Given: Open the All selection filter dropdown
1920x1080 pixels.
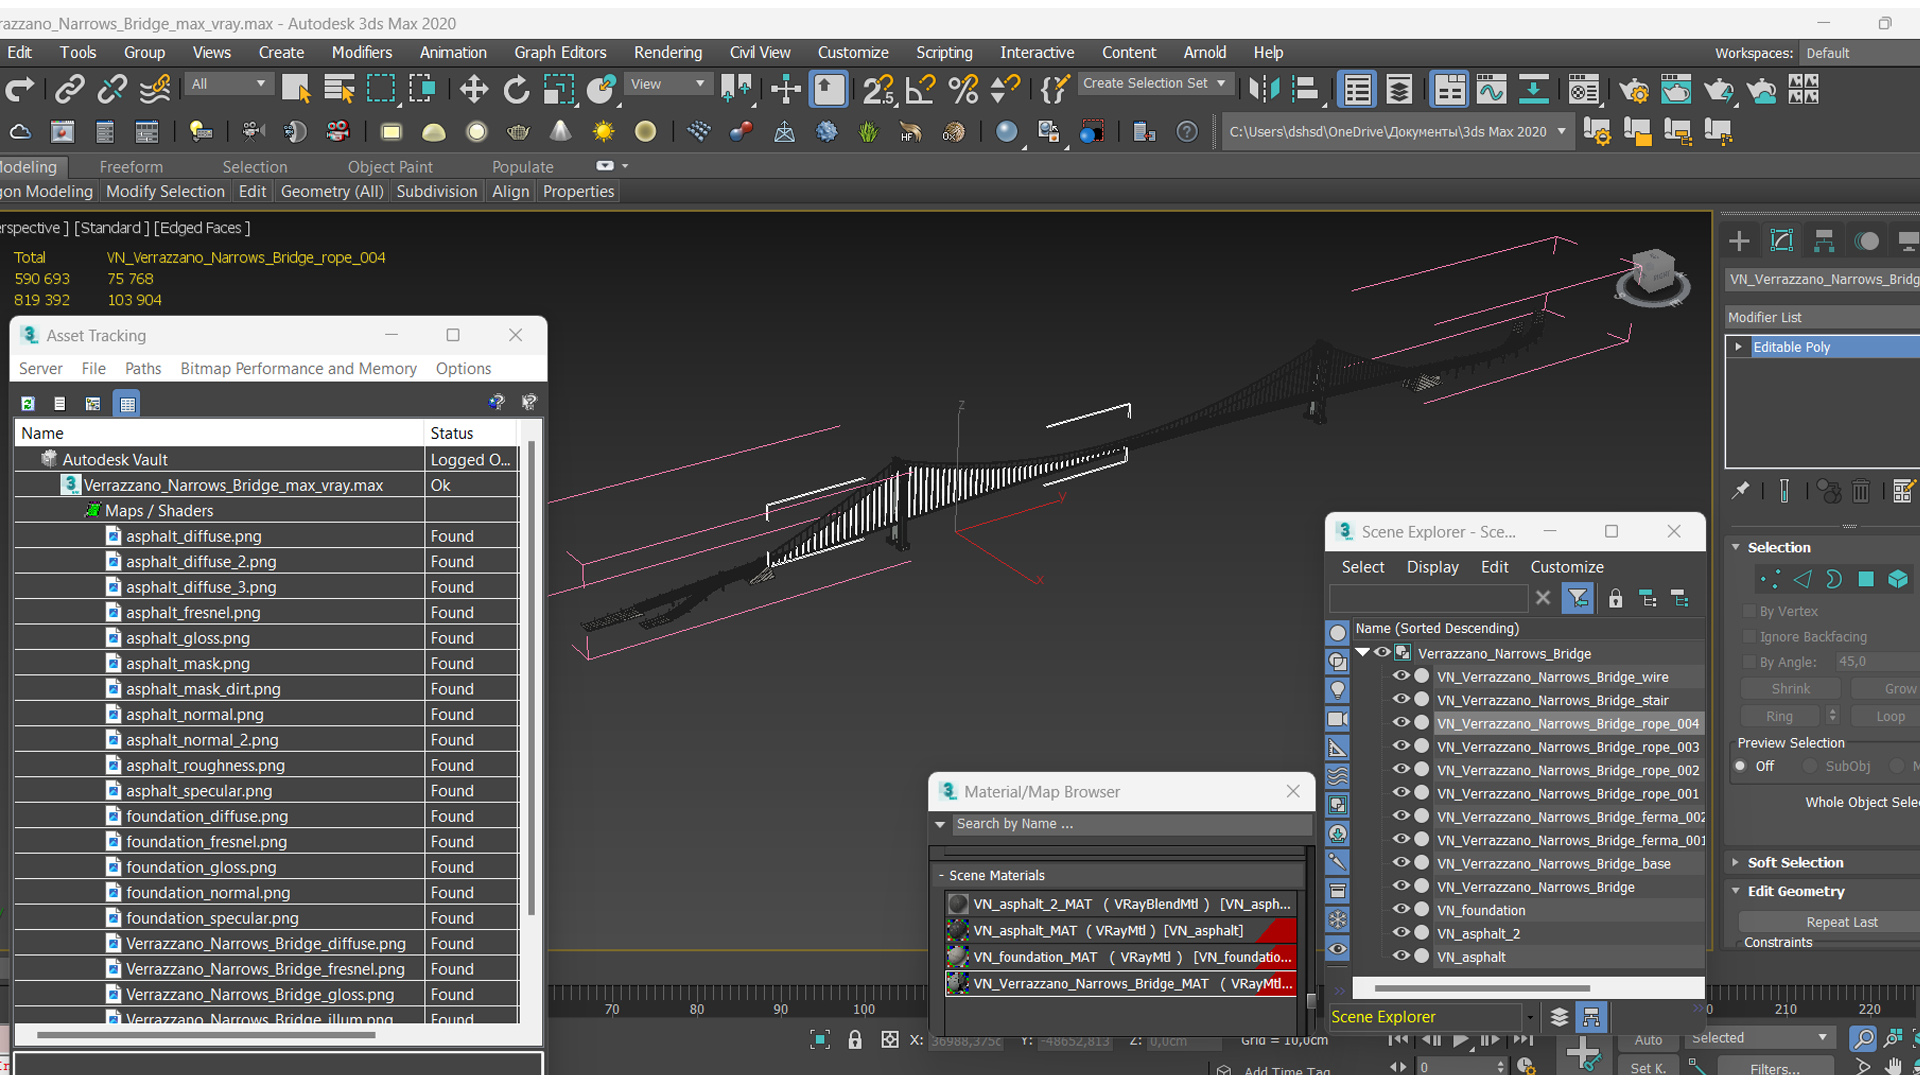Looking at the screenshot, I should coord(228,84).
